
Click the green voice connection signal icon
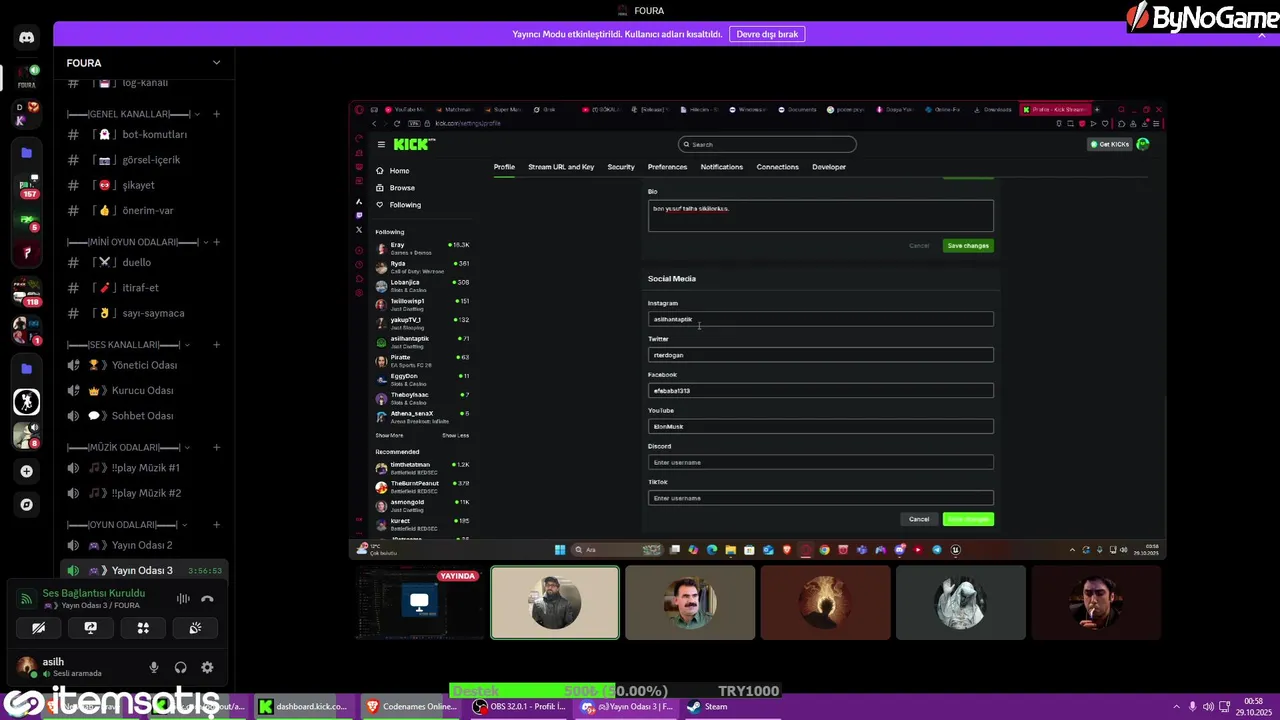coord(26,598)
